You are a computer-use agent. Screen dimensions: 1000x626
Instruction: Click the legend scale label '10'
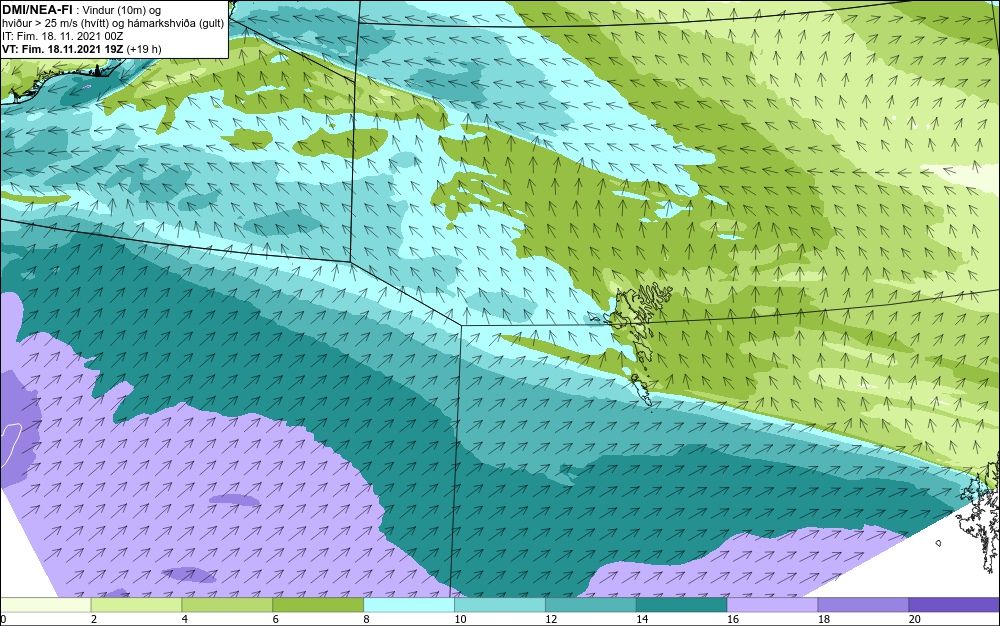[x=460, y=619]
